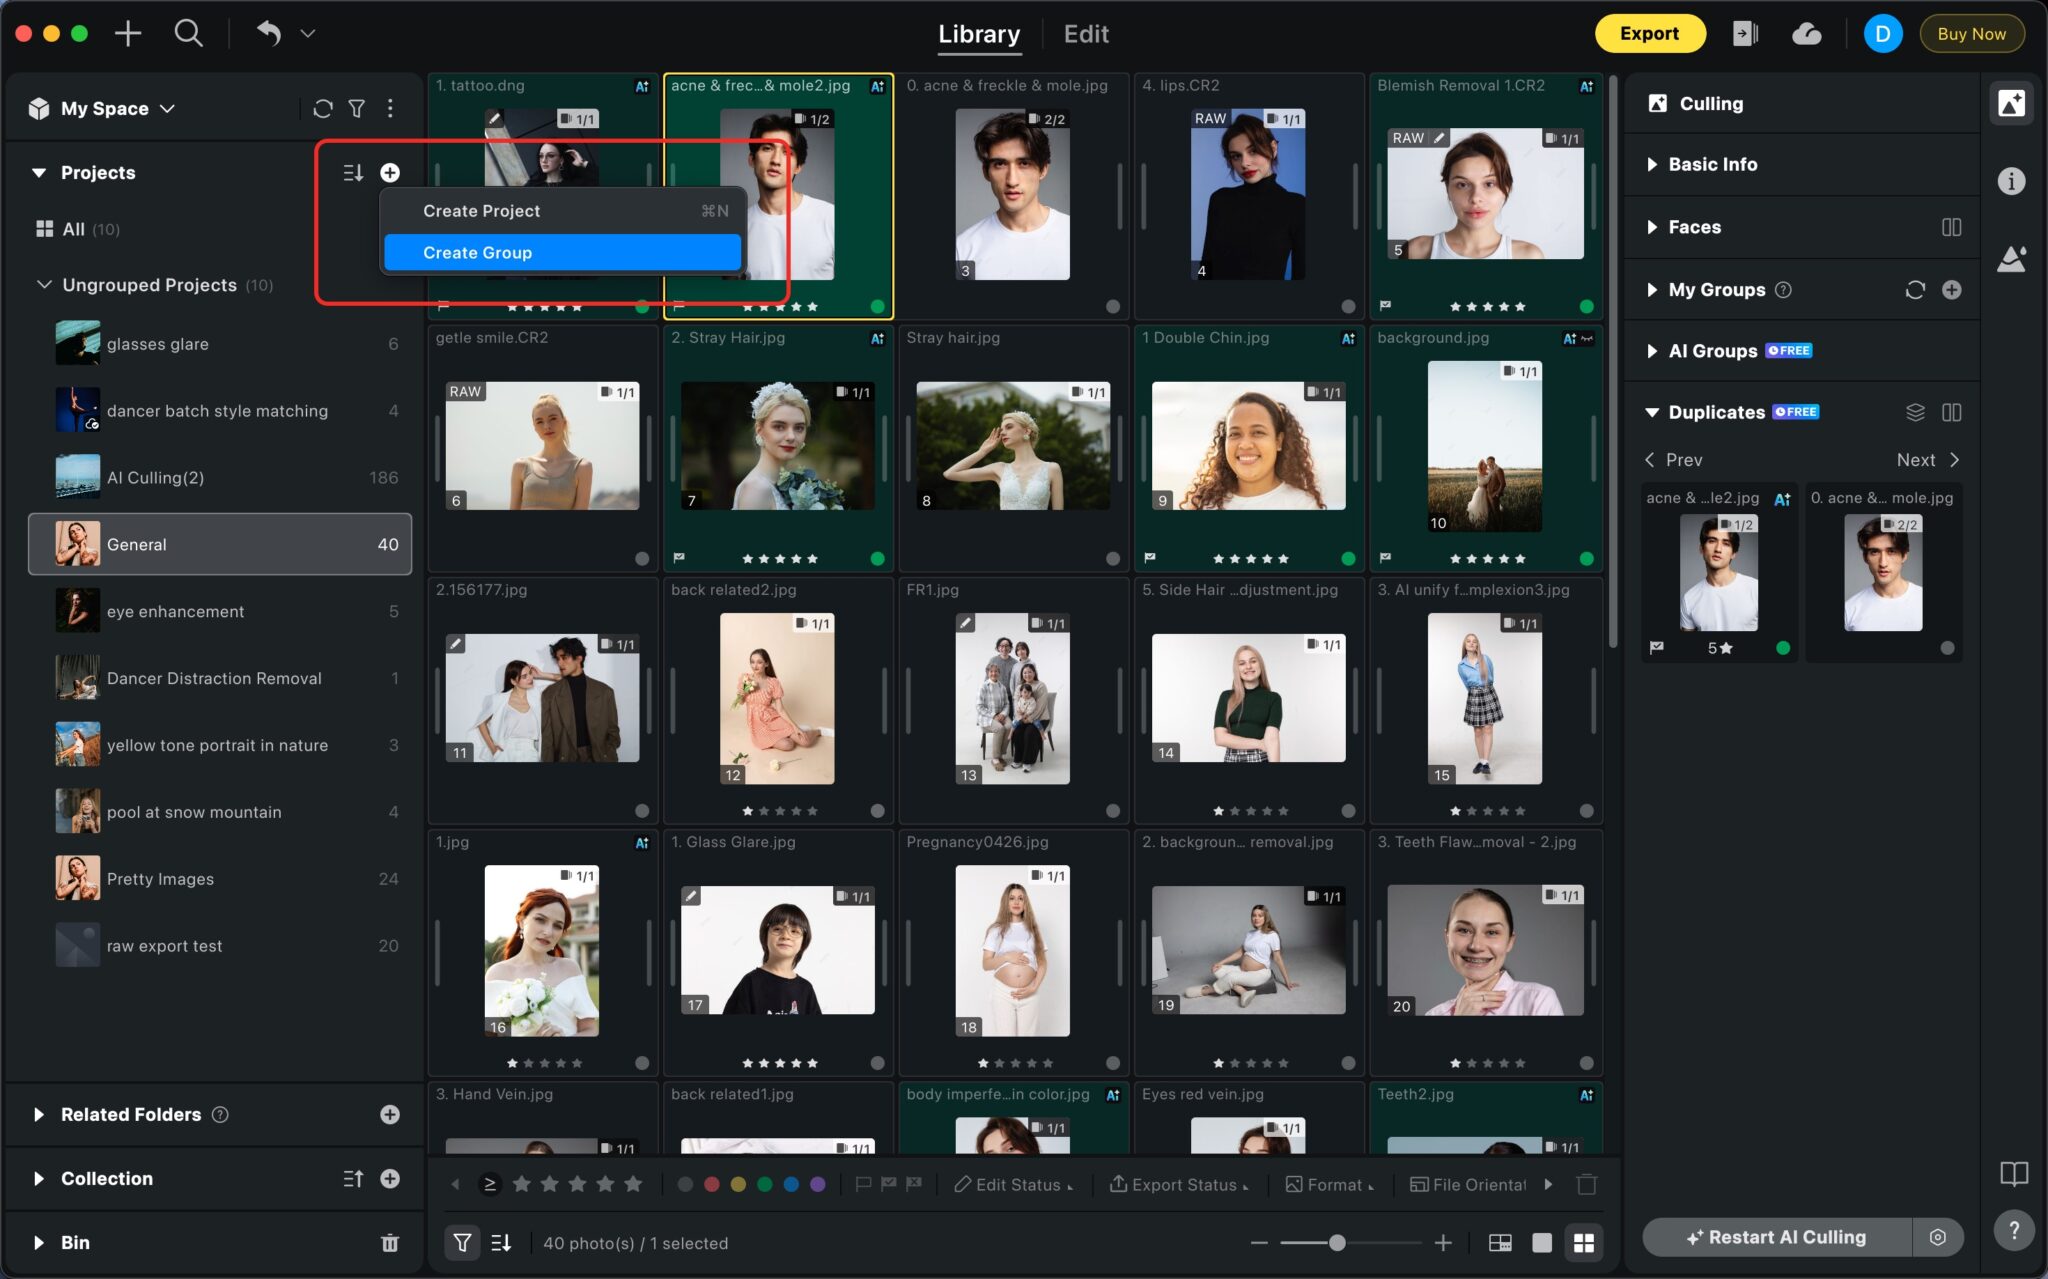Click the filter funnel icon in bottom toolbar

click(x=462, y=1242)
